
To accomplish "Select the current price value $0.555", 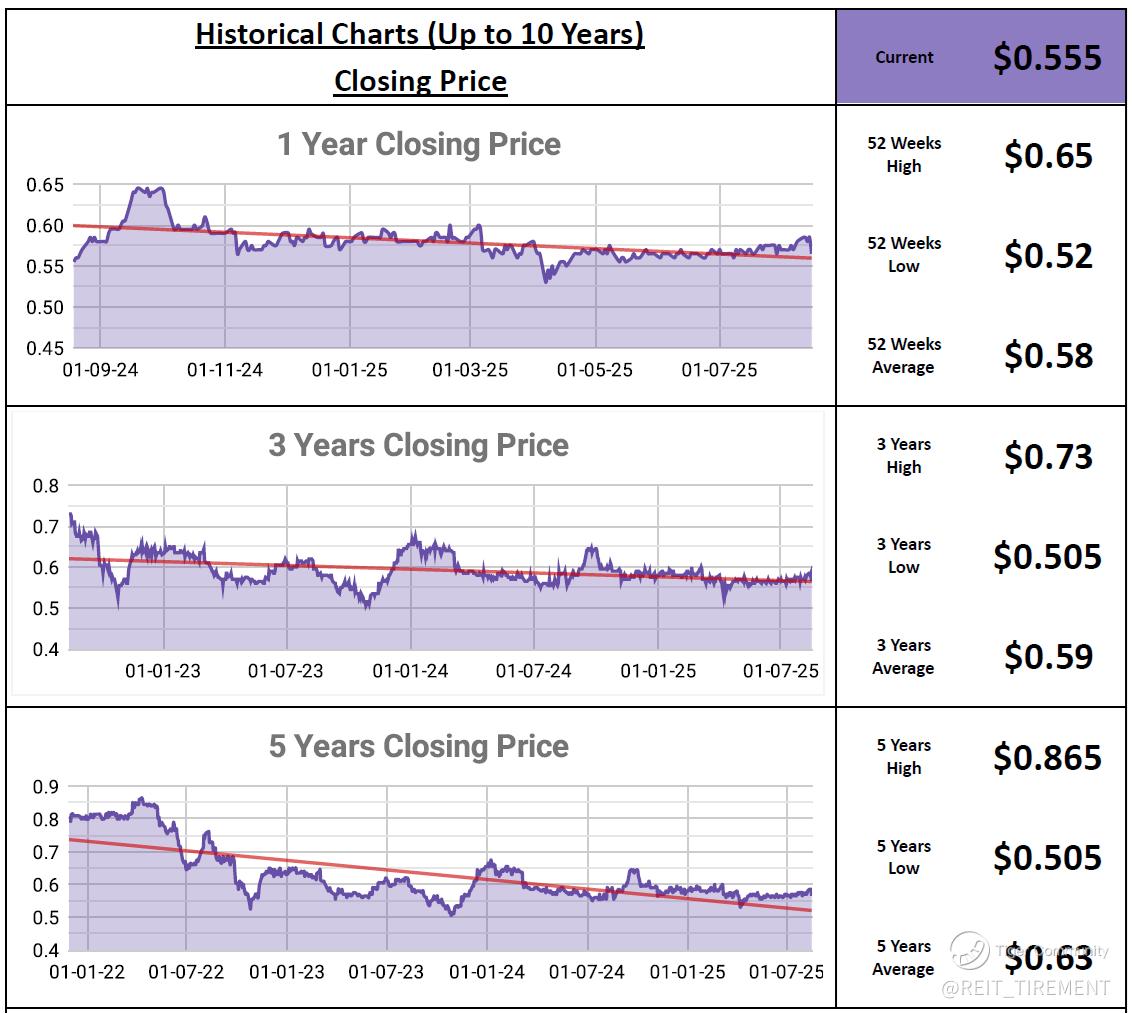I will [1047, 57].
